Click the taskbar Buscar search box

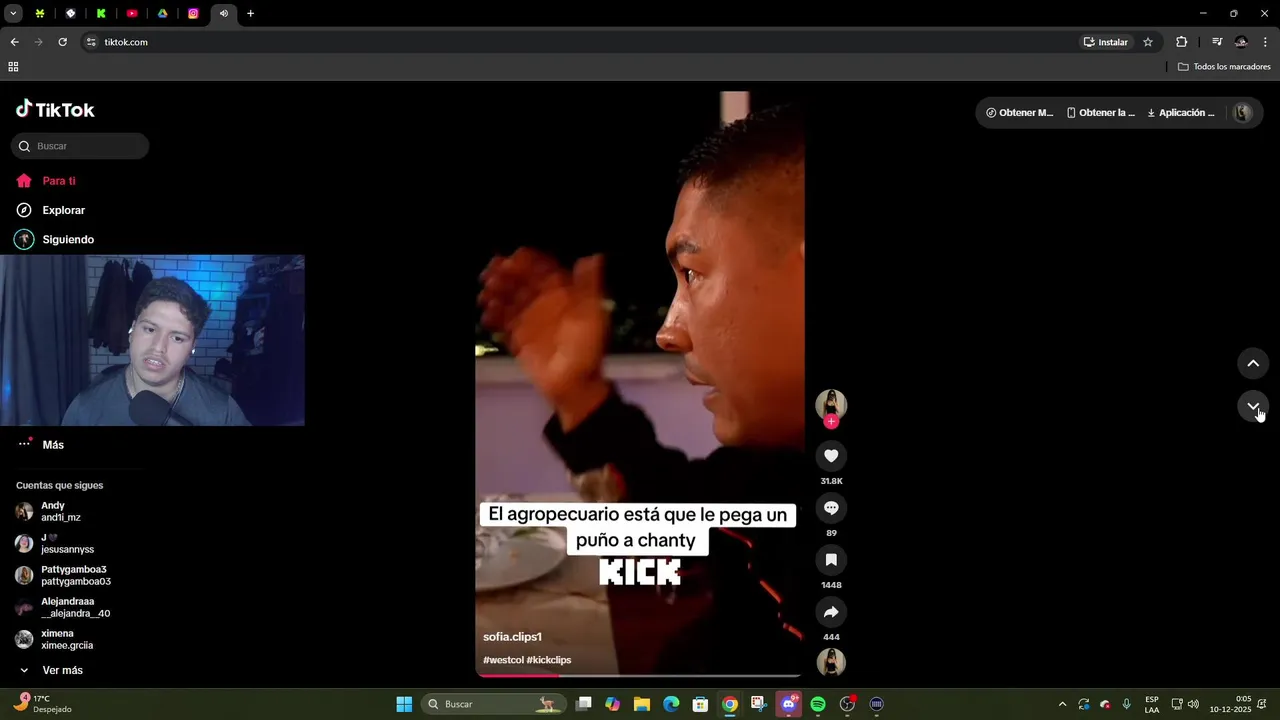[x=492, y=704]
